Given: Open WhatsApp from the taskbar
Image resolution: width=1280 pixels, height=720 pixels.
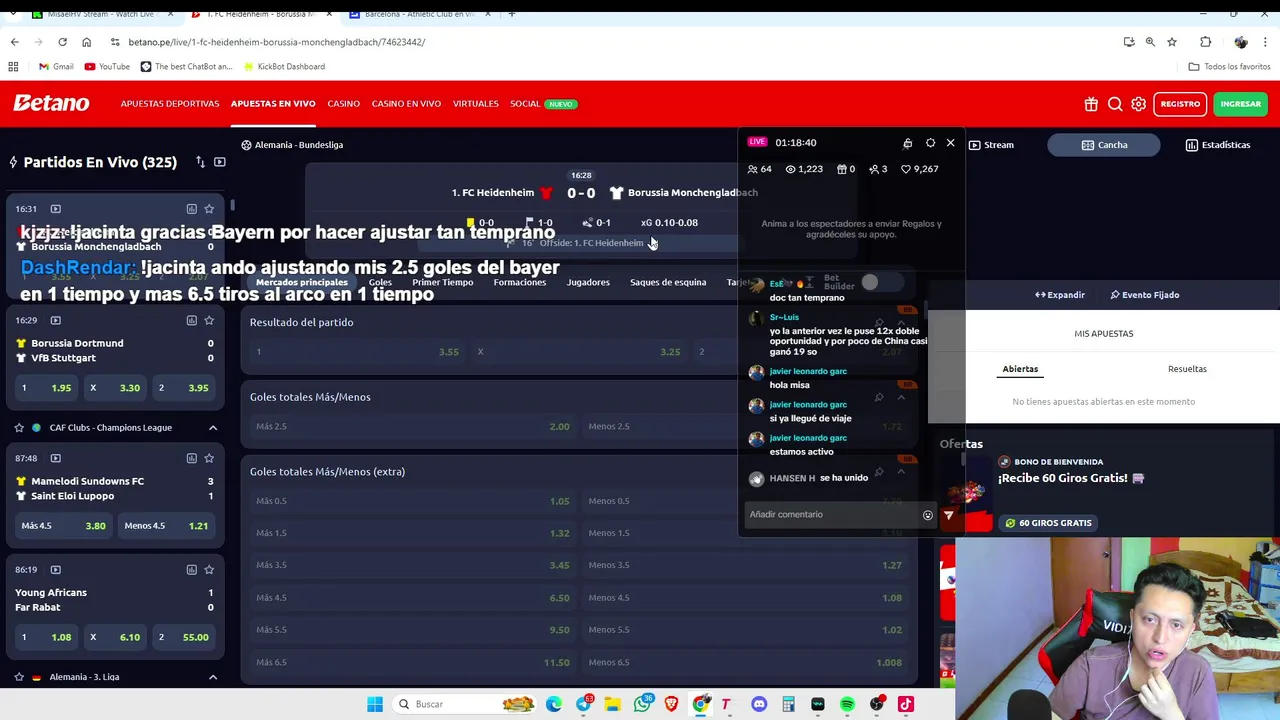Looking at the screenshot, I should click(642, 704).
